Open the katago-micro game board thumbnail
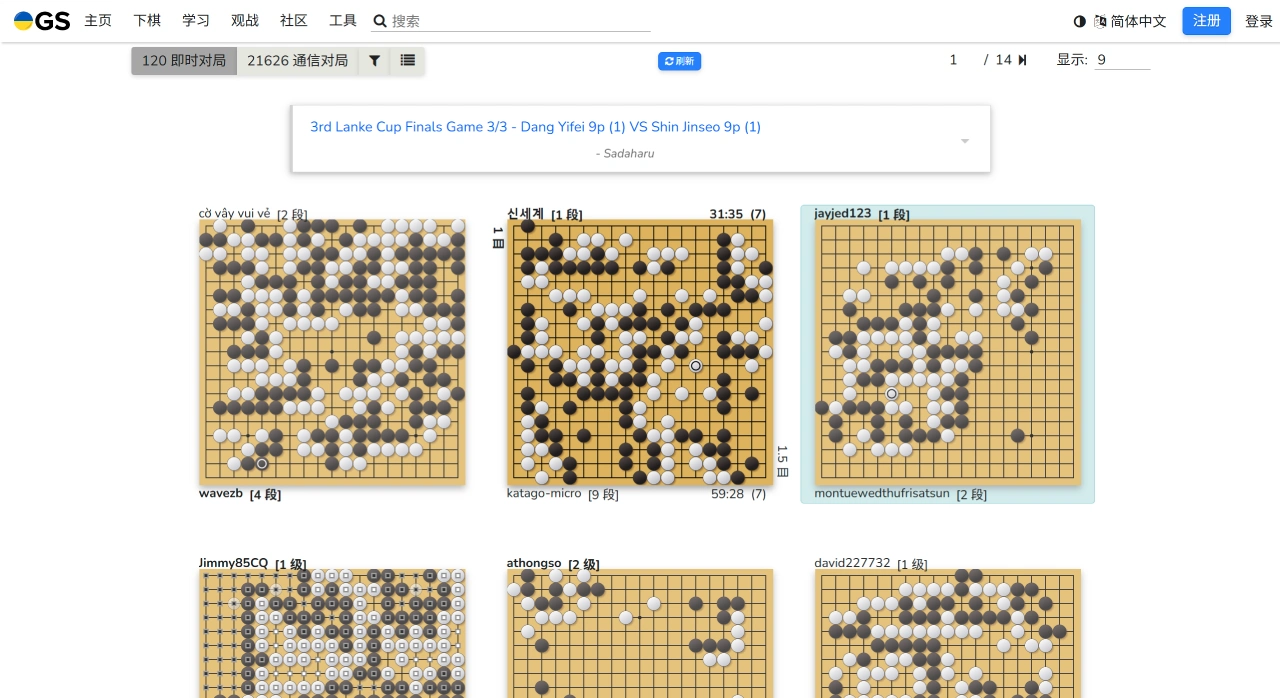The height and width of the screenshot is (698, 1280). tap(640, 352)
